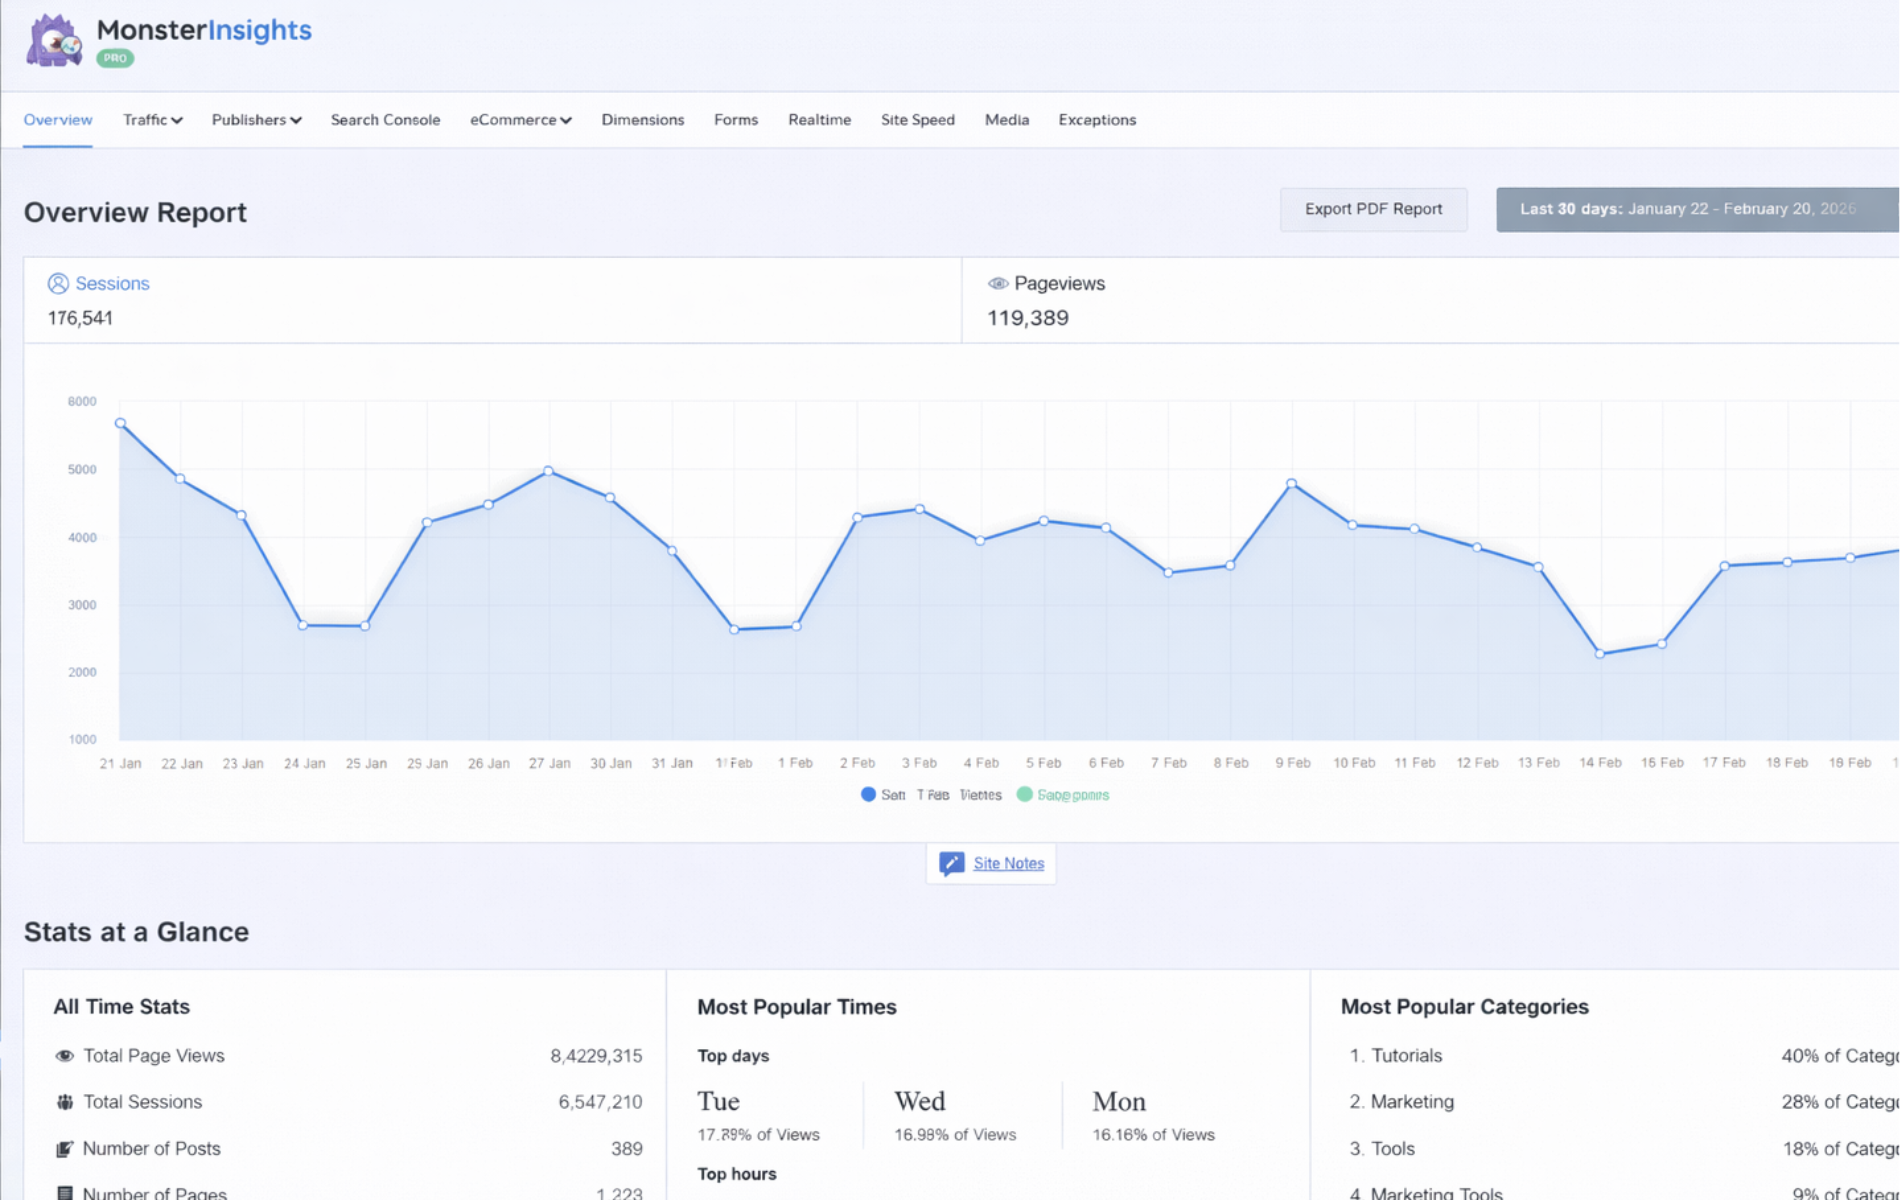The height and width of the screenshot is (1200, 1900).
Task: Click the Number of Posts edit icon
Action: [65, 1149]
